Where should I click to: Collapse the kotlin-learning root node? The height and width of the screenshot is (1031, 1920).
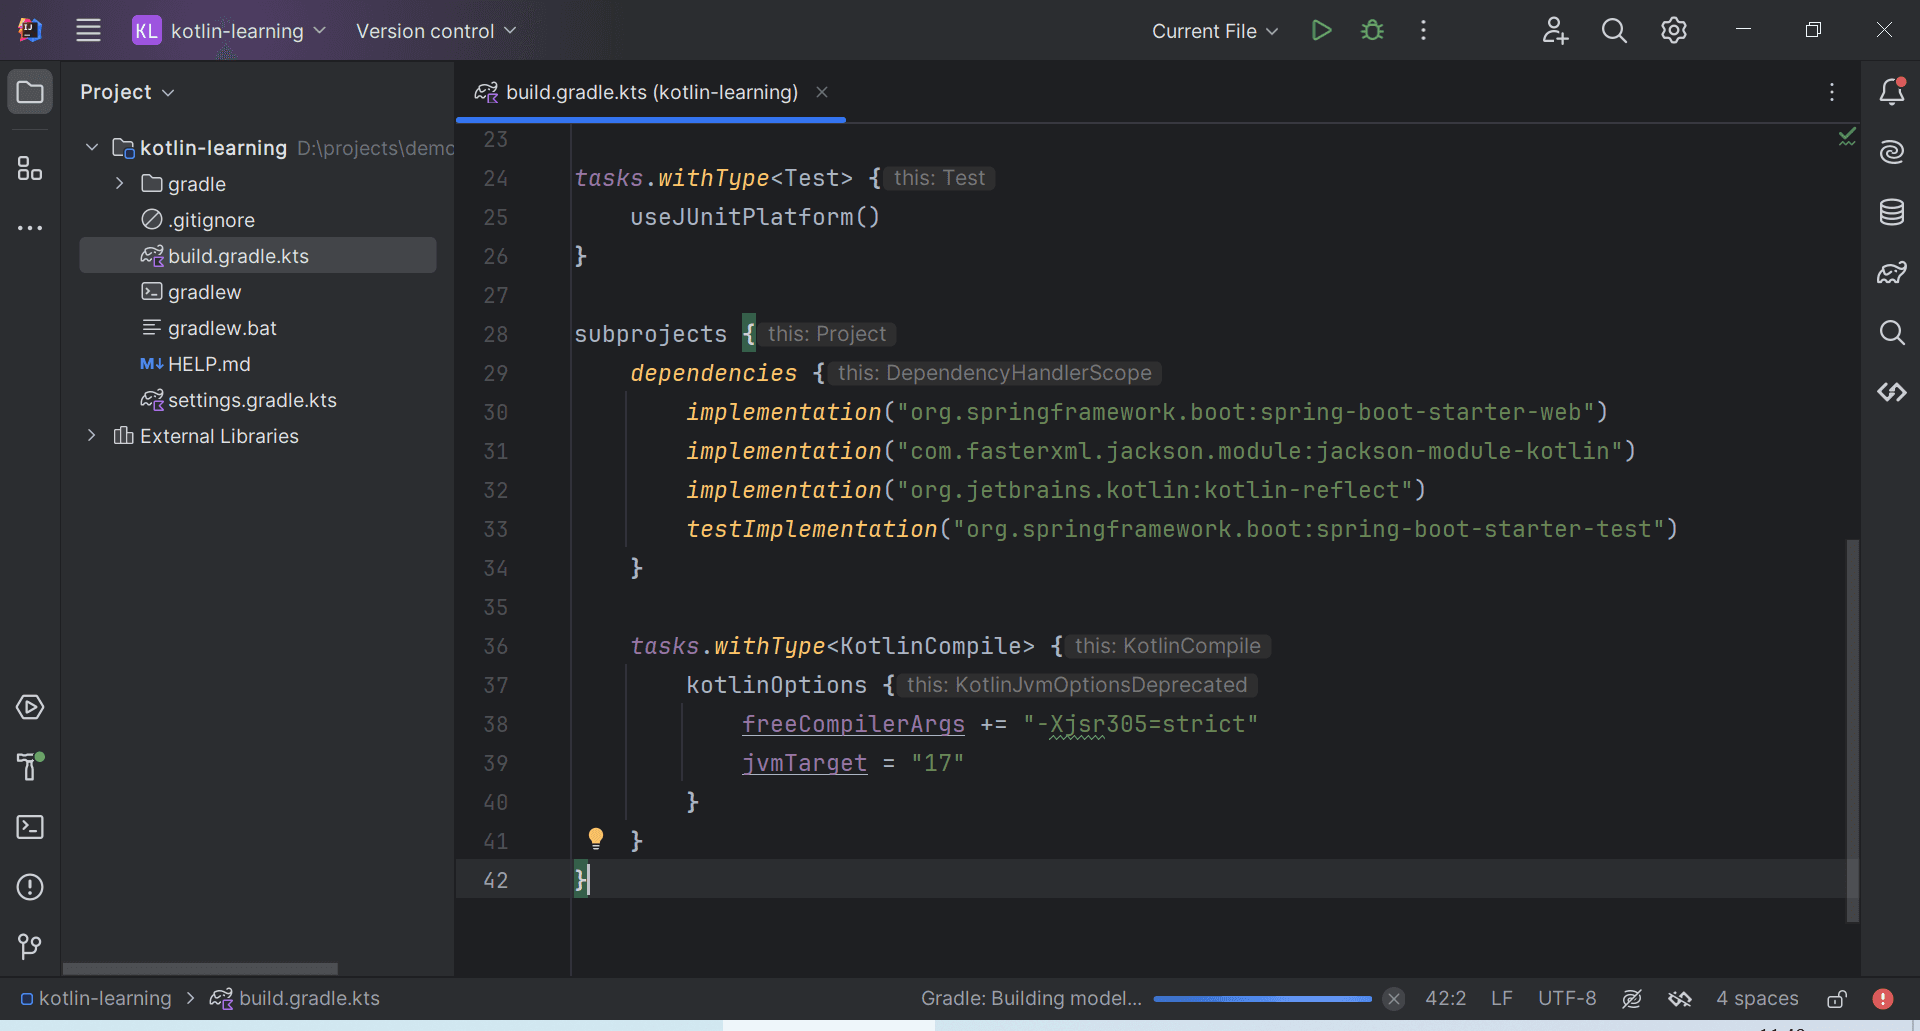coord(92,148)
